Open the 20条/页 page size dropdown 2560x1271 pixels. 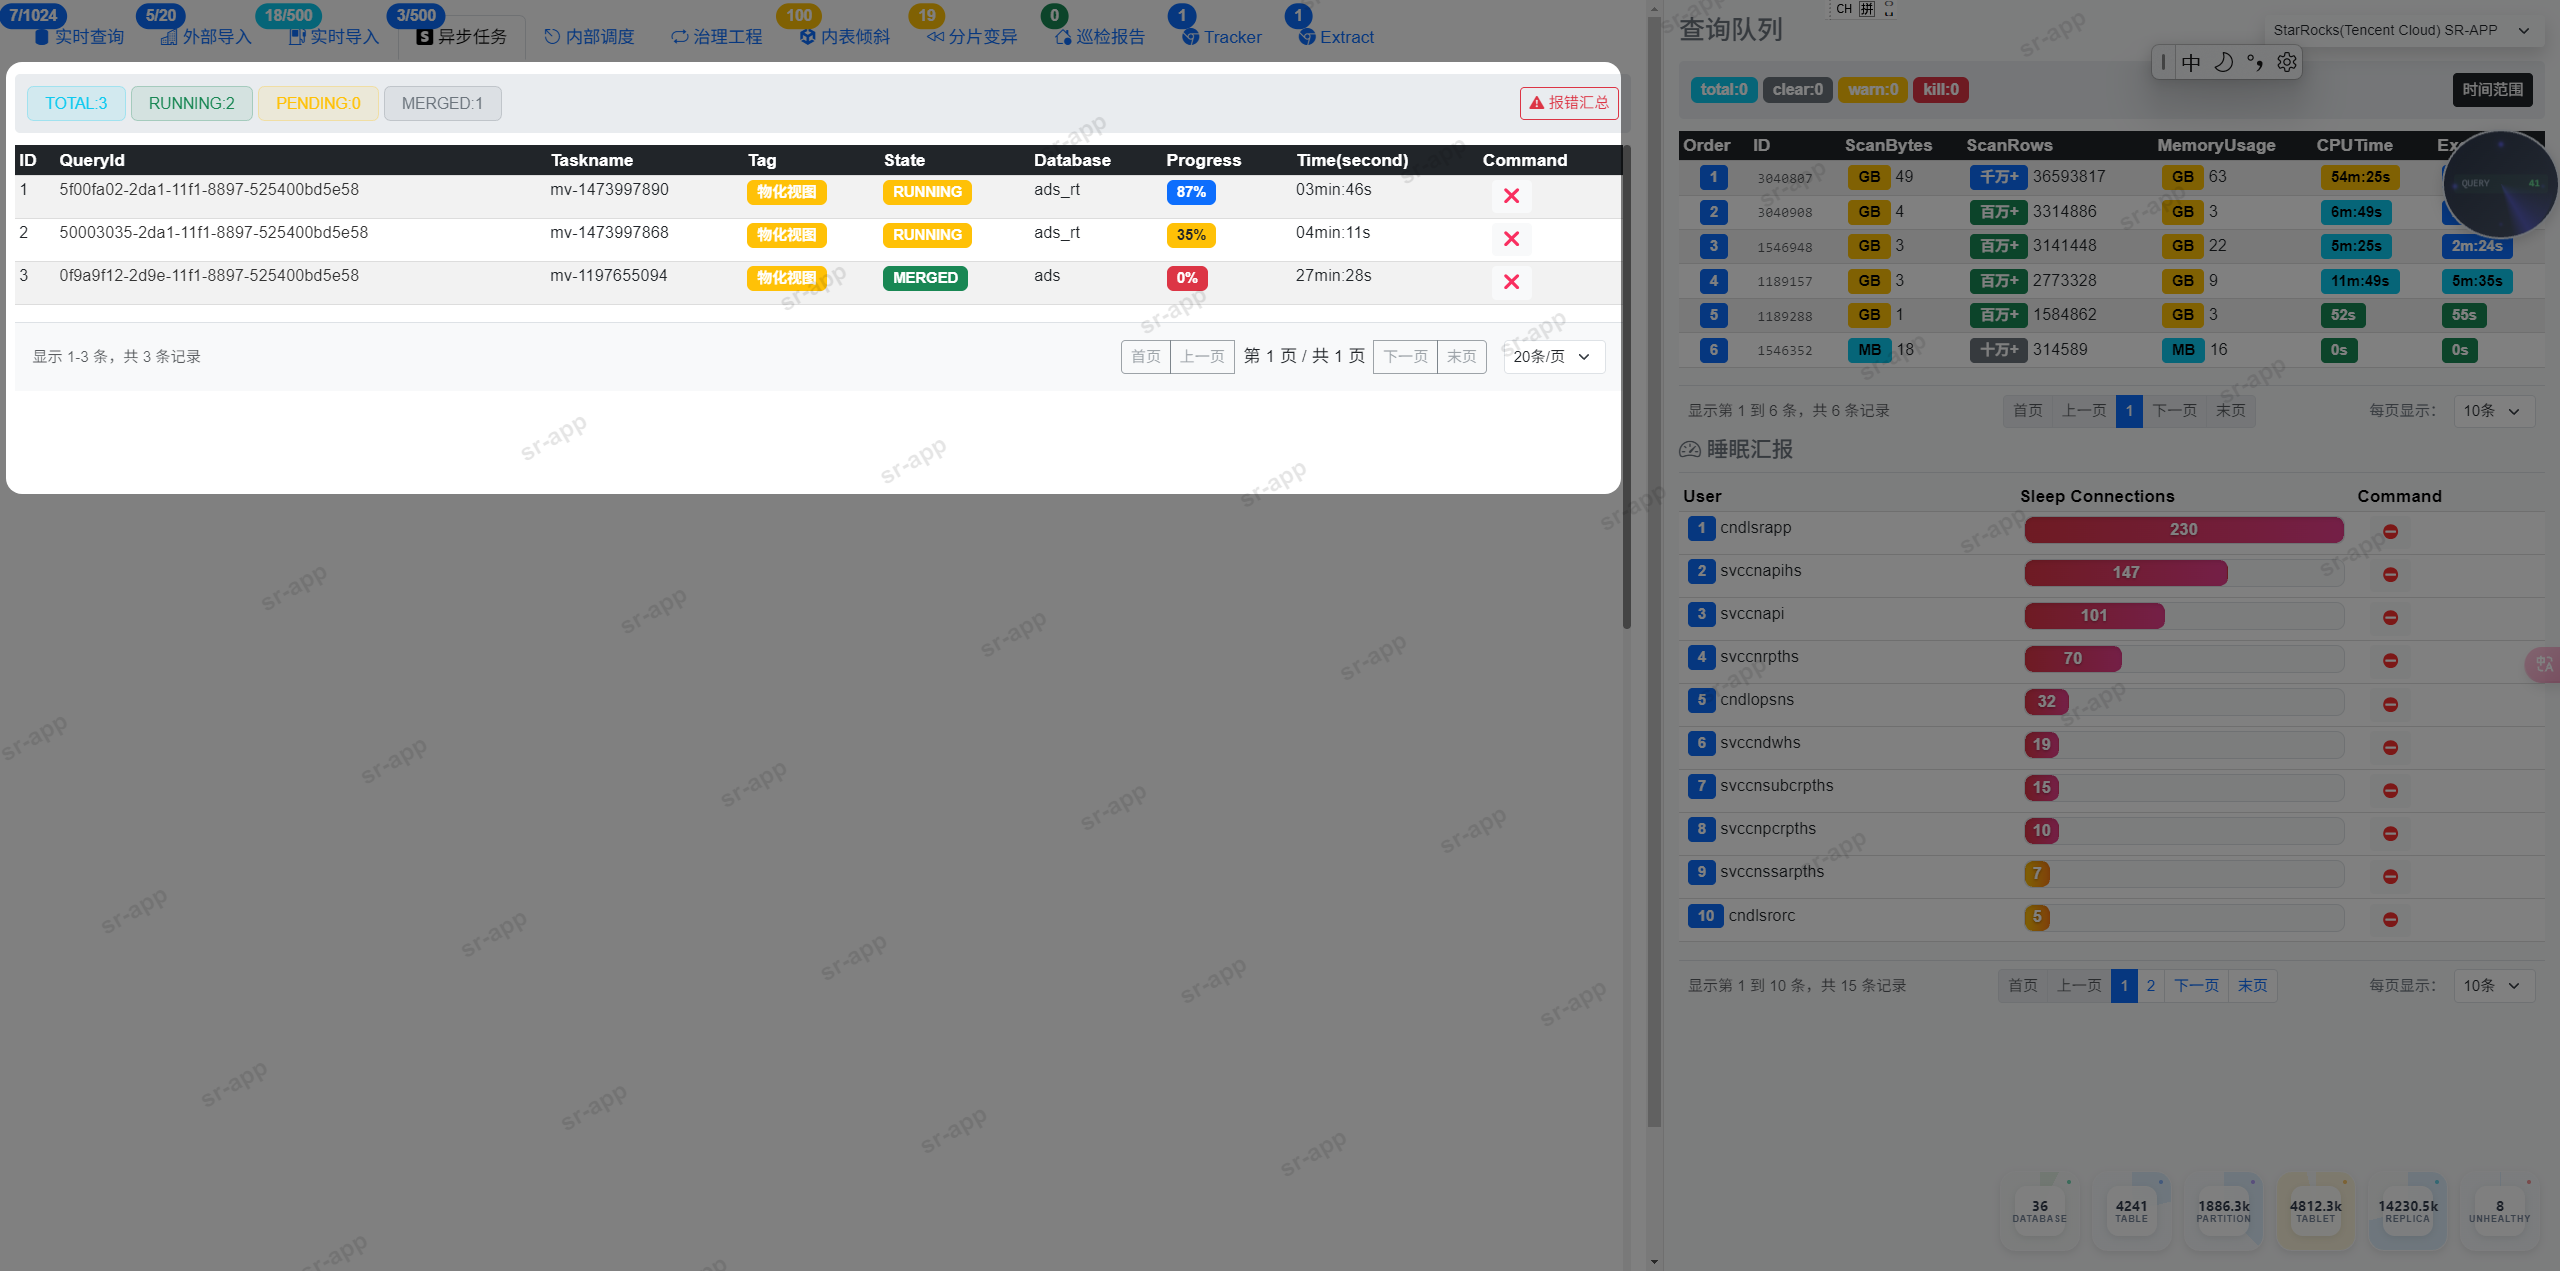(x=1553, y=357)
